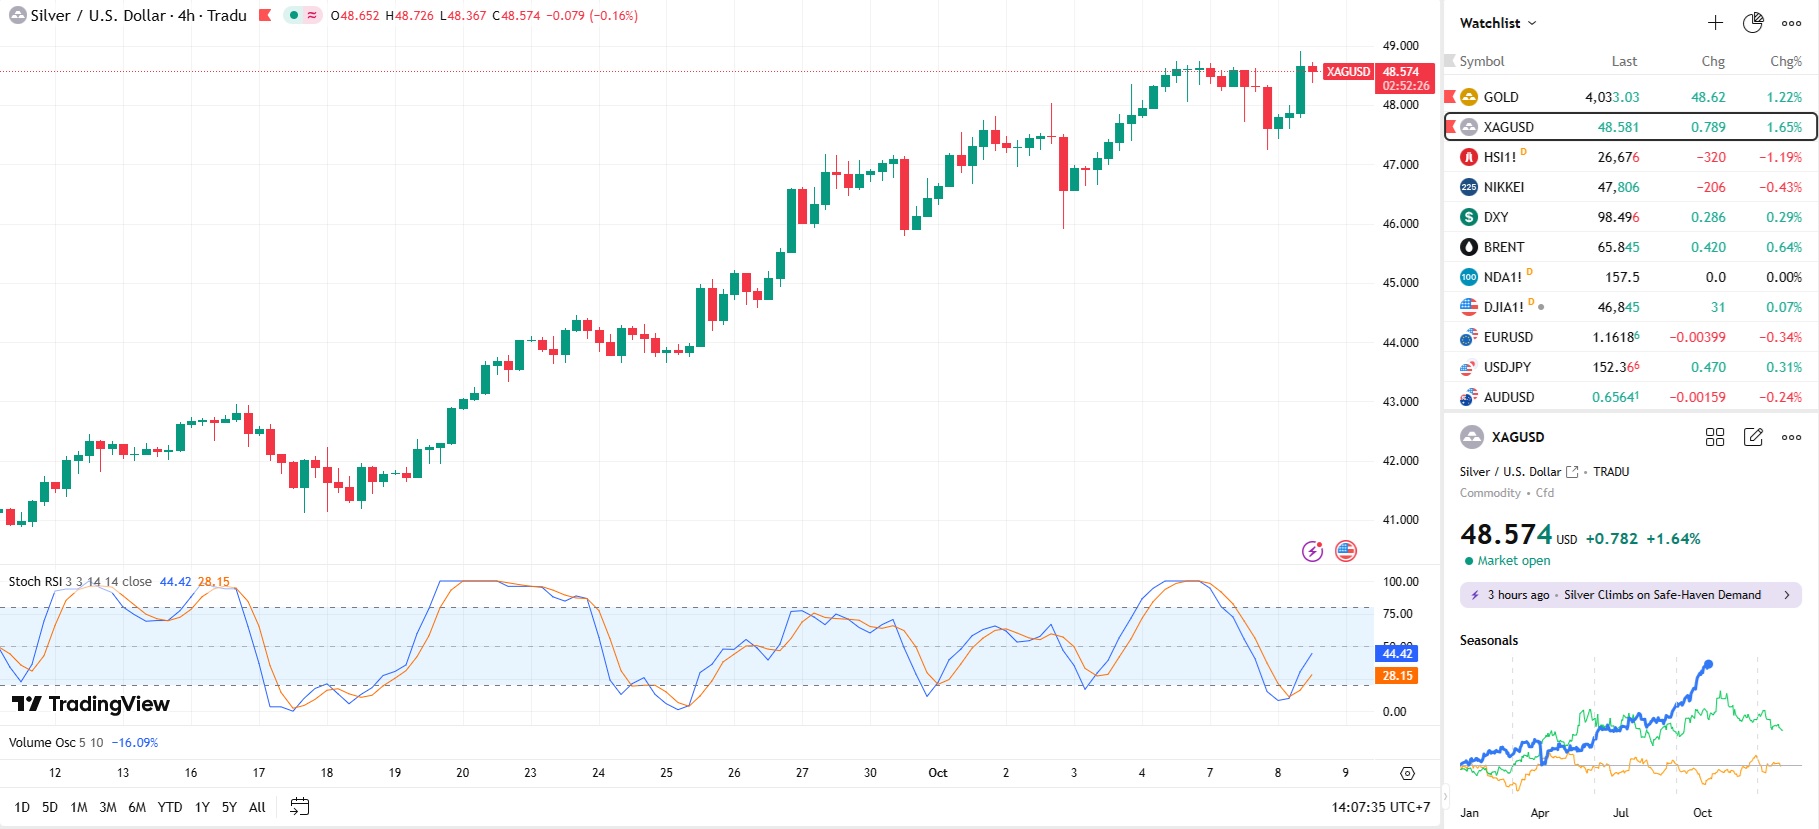Click the grid layout icon beside XAGUSD details
Image resolution: width=1819 pixels, height=829 pixels.
pos(1715,437)
